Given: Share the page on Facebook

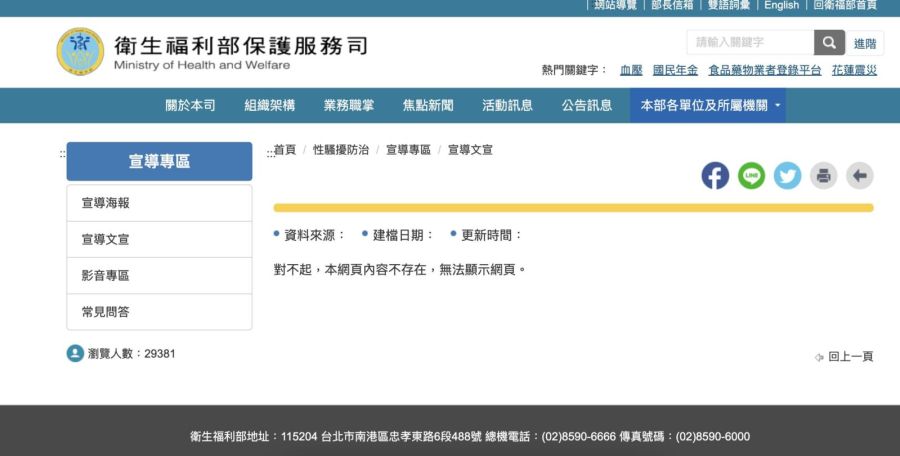Looking at the screenshot, I should 715,176.
